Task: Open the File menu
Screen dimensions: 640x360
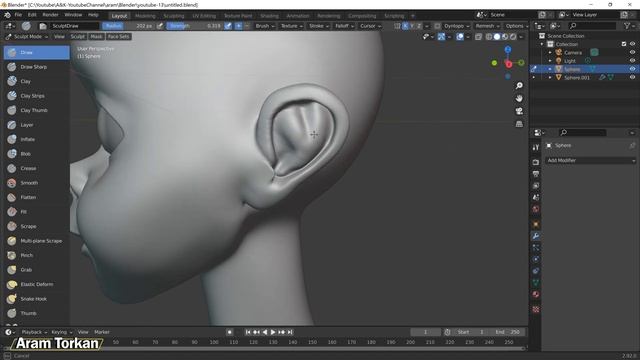Action: point(18,15)
